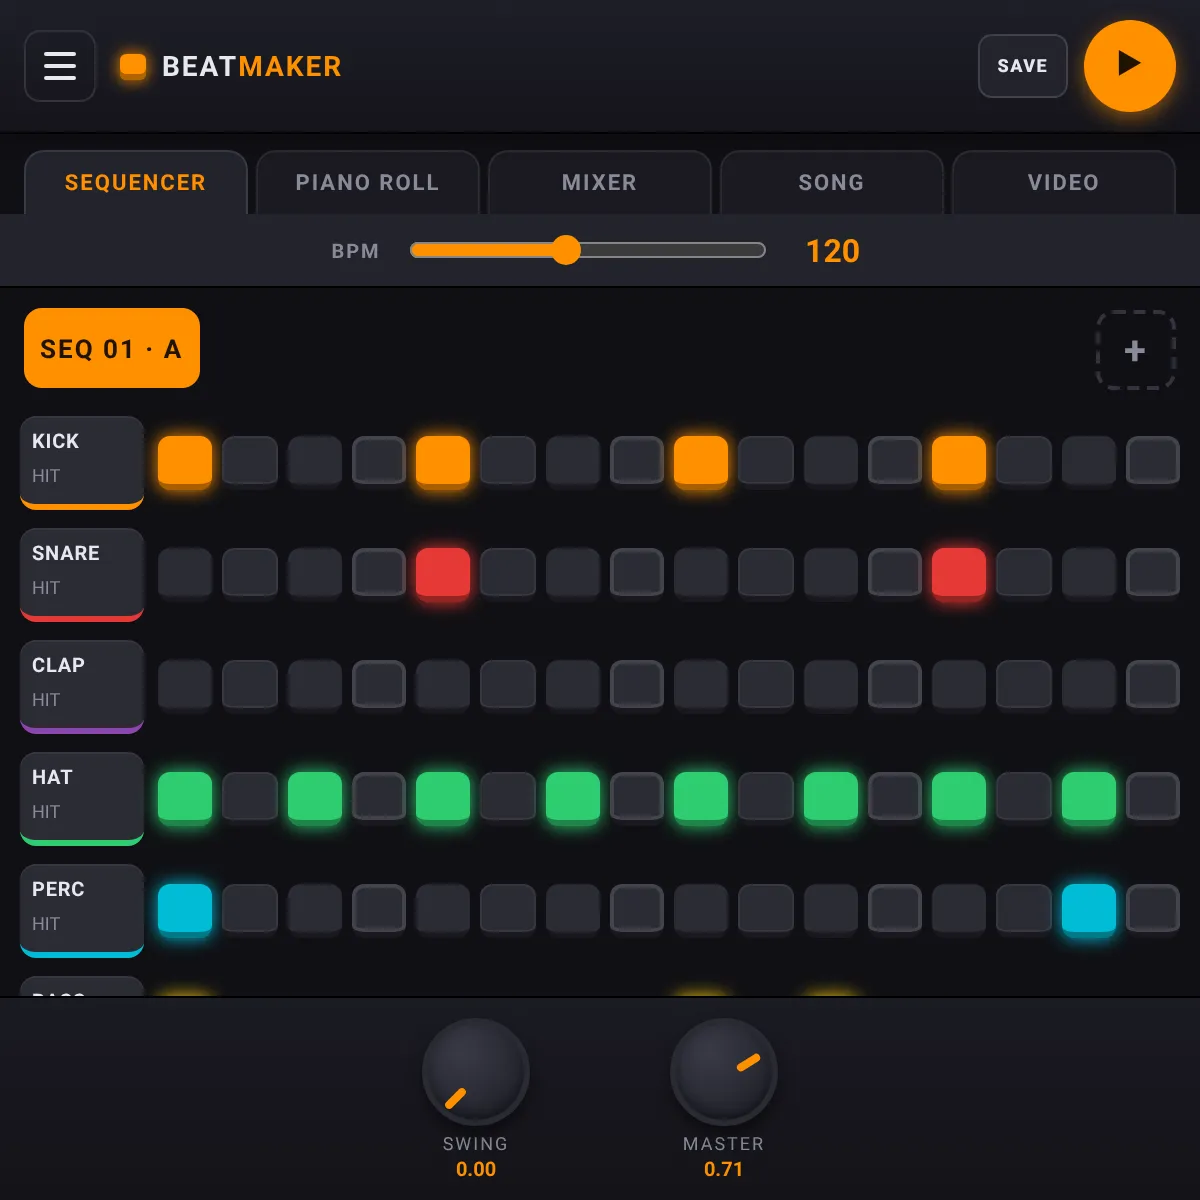Screen dimensions: 1200x1200
Task: Enable CLAP step 16
Action: 1153,684
